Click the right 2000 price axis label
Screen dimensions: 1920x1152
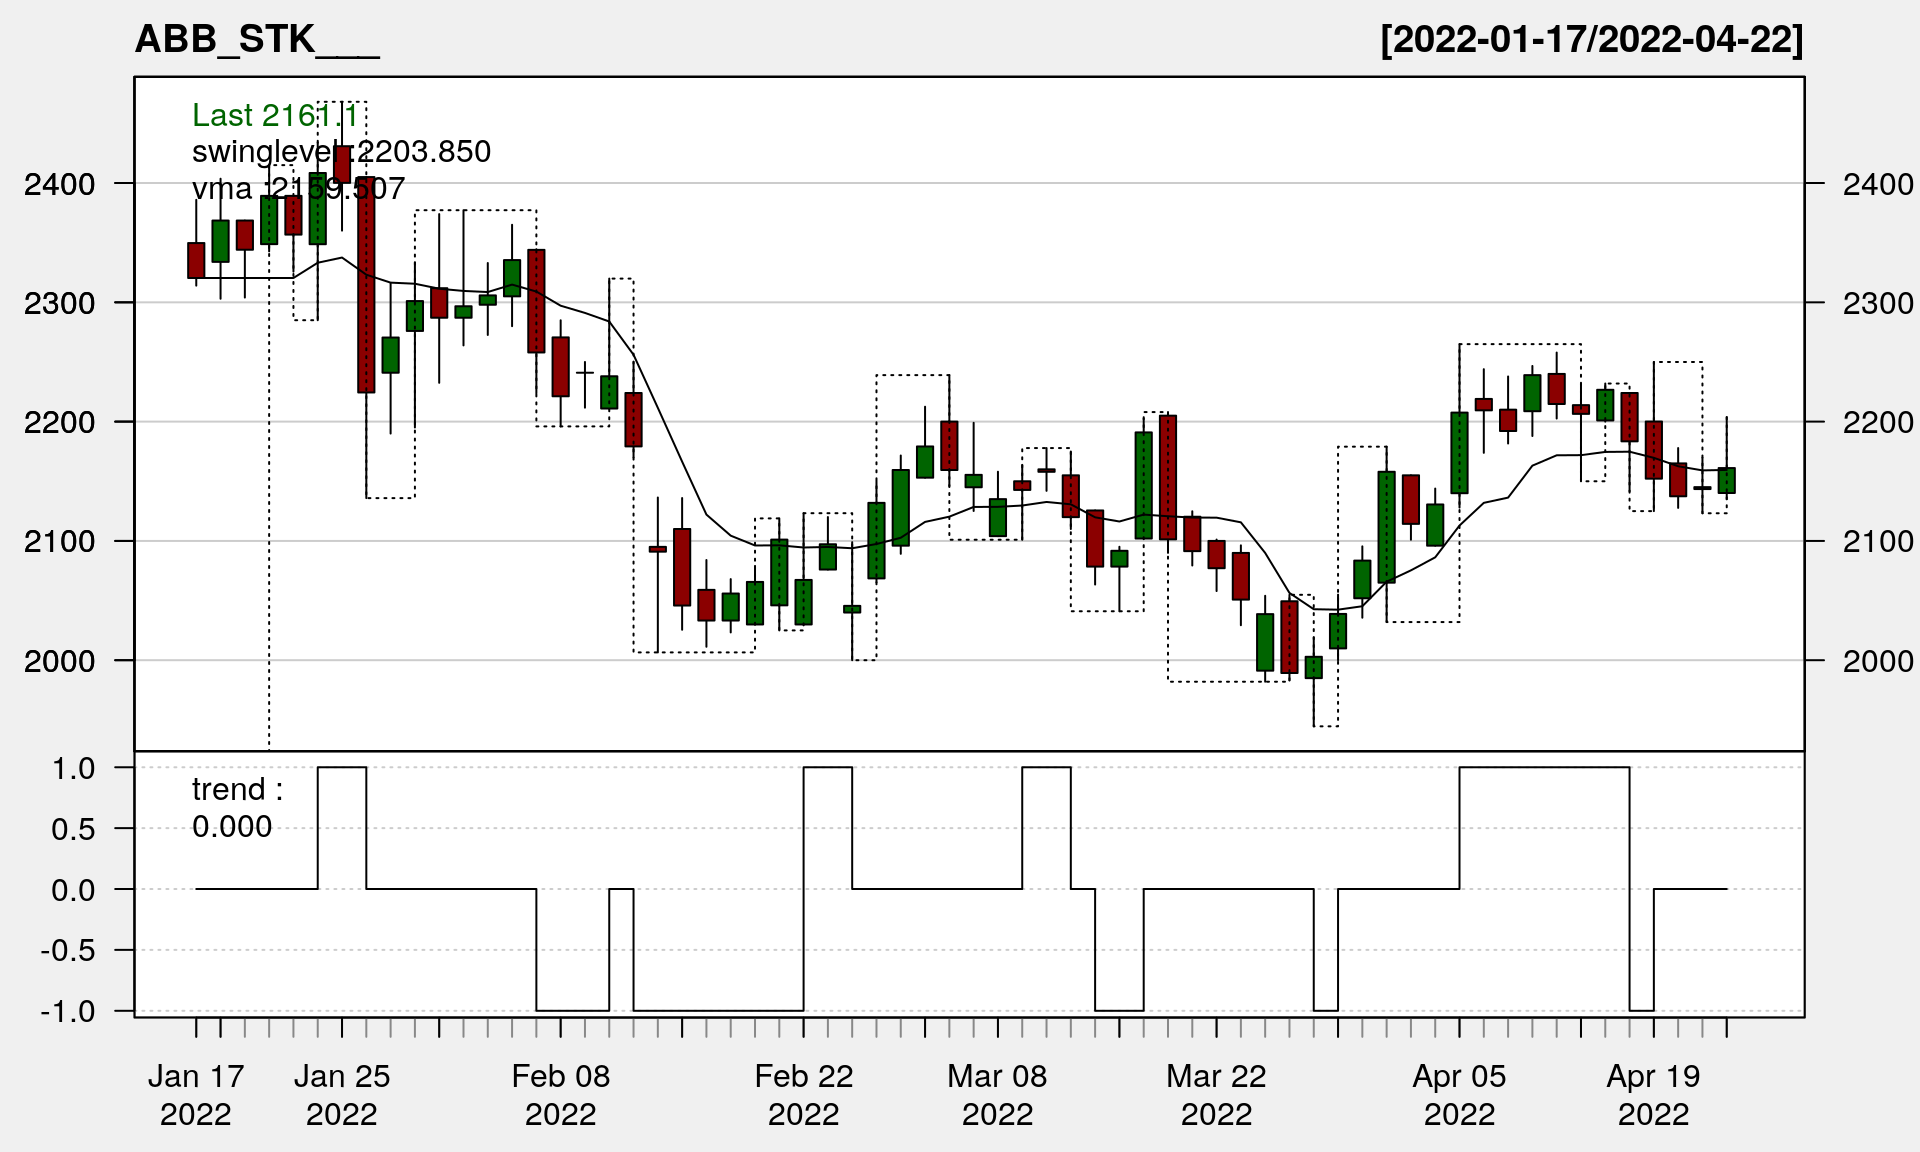tap(1877, 661)
